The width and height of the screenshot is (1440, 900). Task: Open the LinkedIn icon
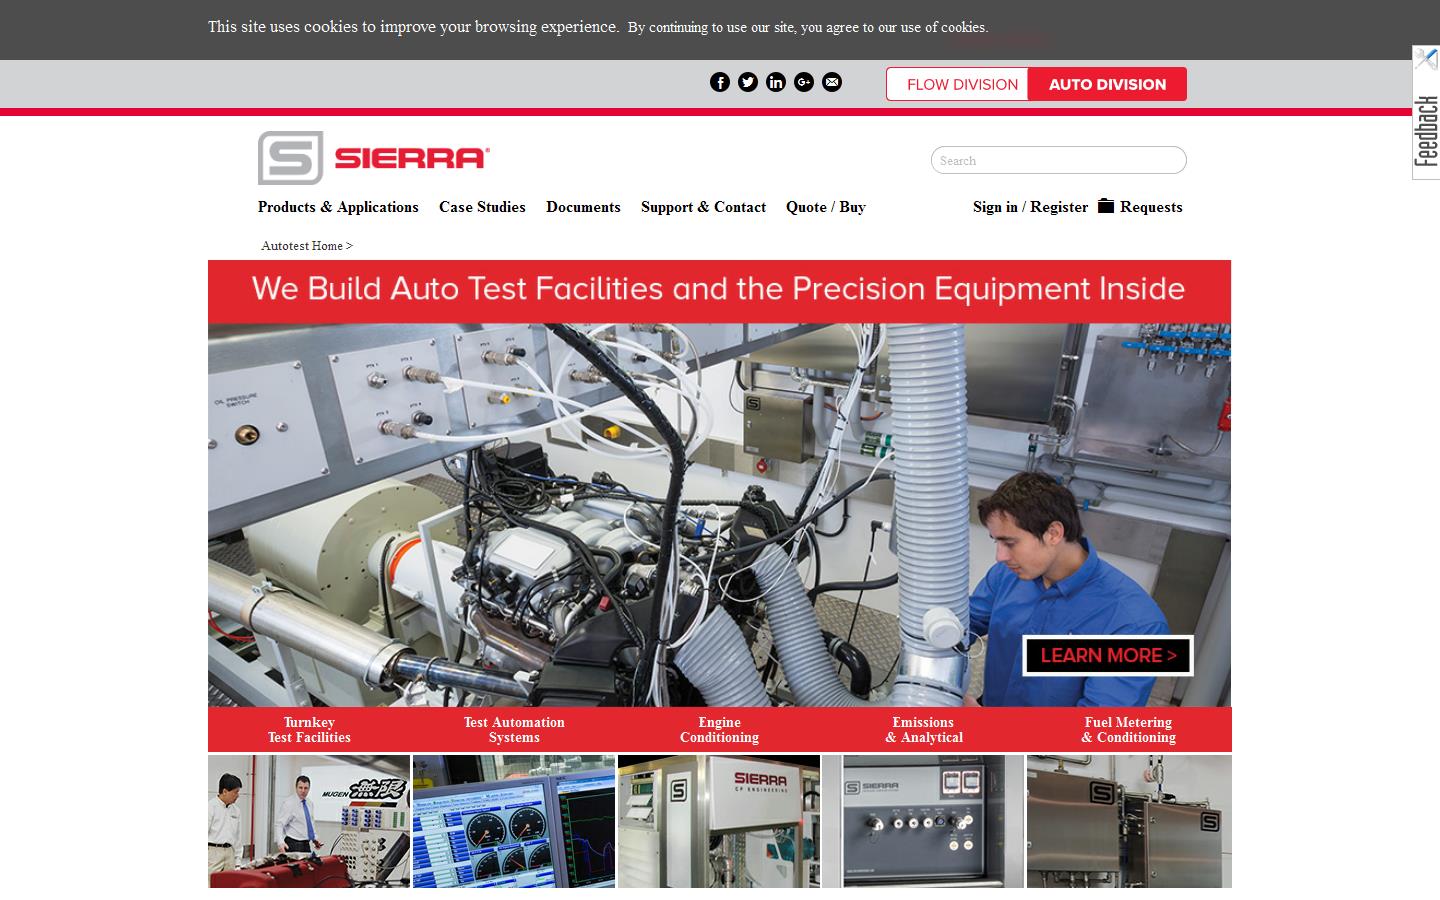tap(776, 82)
